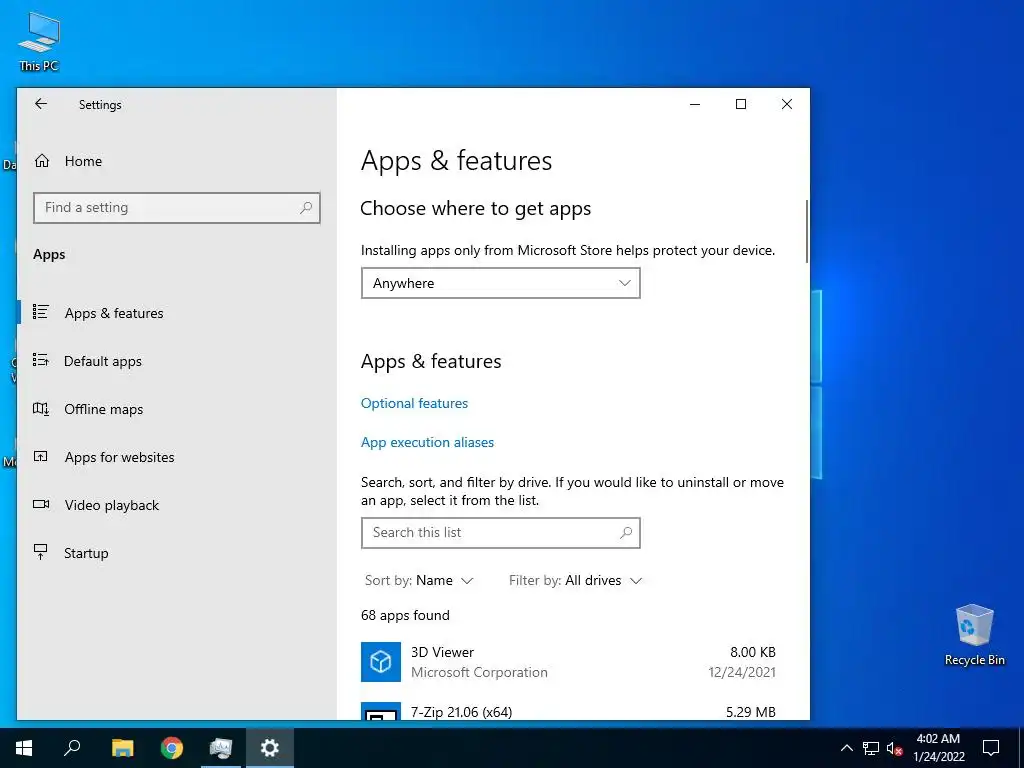Open the monitor app next to Chrome

point(221,748)
